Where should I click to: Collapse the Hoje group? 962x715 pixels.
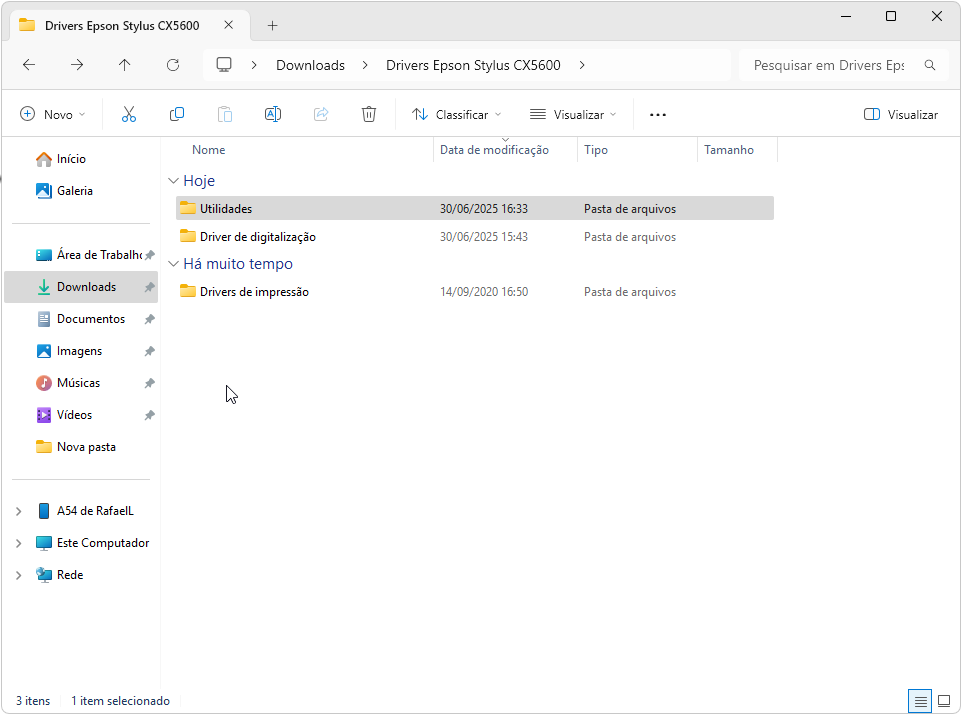[174, 181]
